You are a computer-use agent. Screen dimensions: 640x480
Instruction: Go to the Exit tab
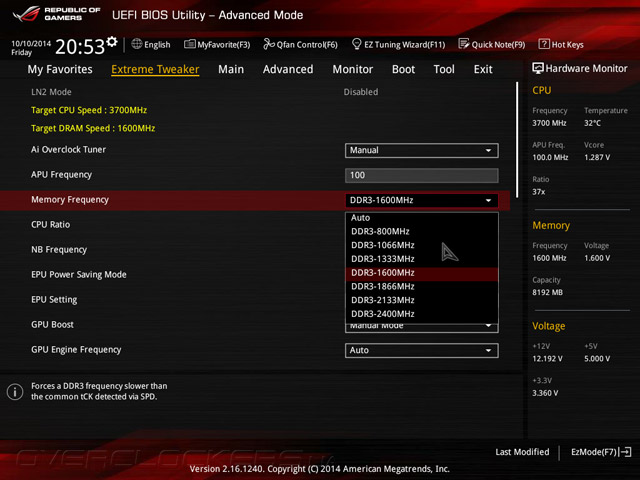pyautogui.click(x=483, y=69)
